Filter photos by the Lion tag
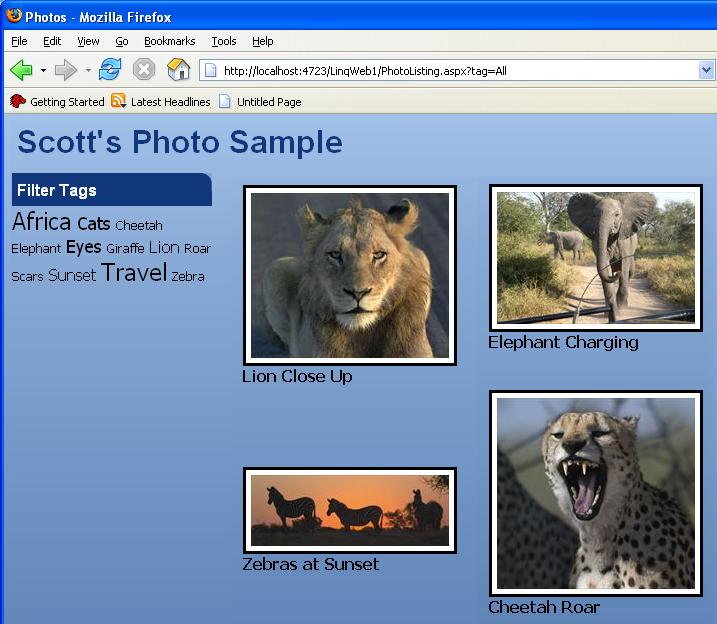 click(164, 247)
